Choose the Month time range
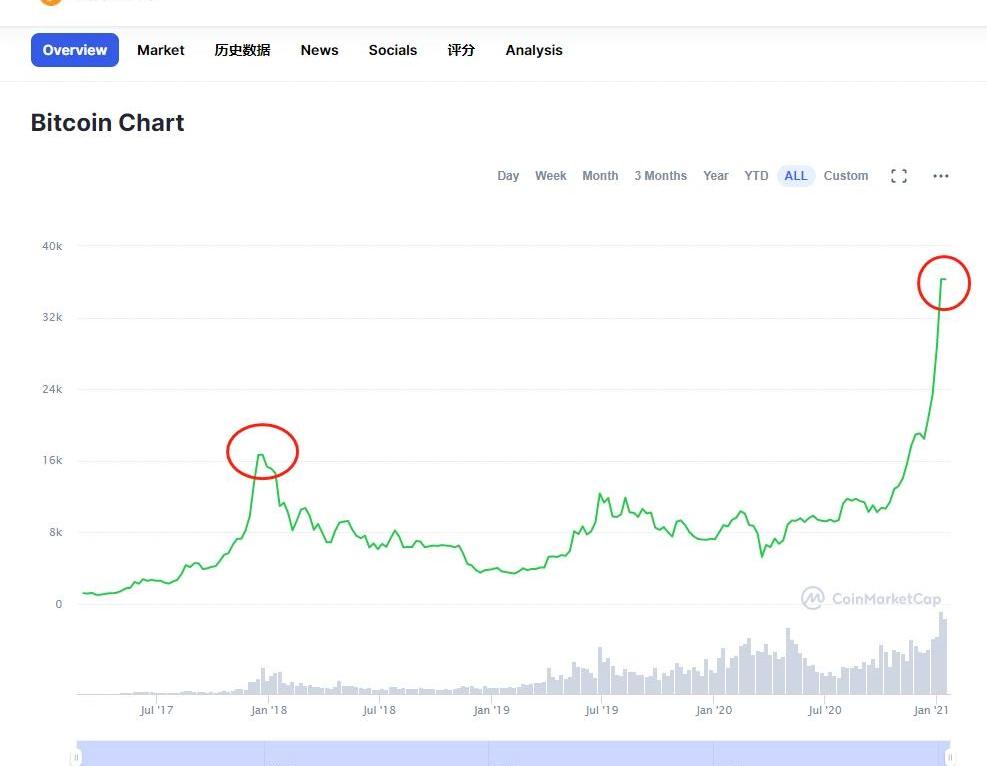The width and height of the screenshot is (987, 766). point(600,176)
